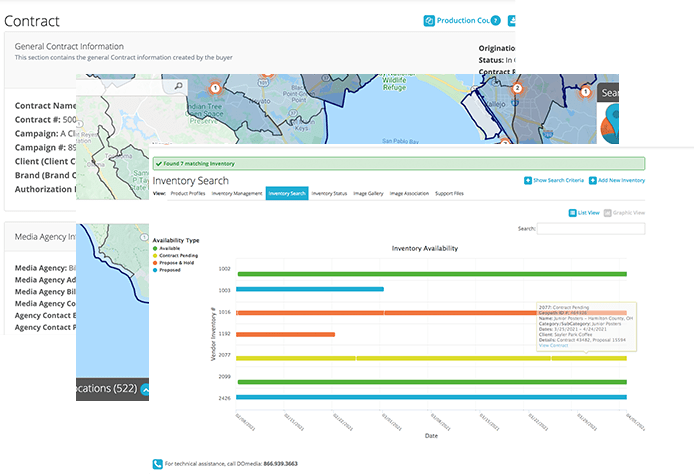Click the View Contract link in tooltip
This screenshot has width=695, height=474.
pyautogui.click(x=553, y=345)
